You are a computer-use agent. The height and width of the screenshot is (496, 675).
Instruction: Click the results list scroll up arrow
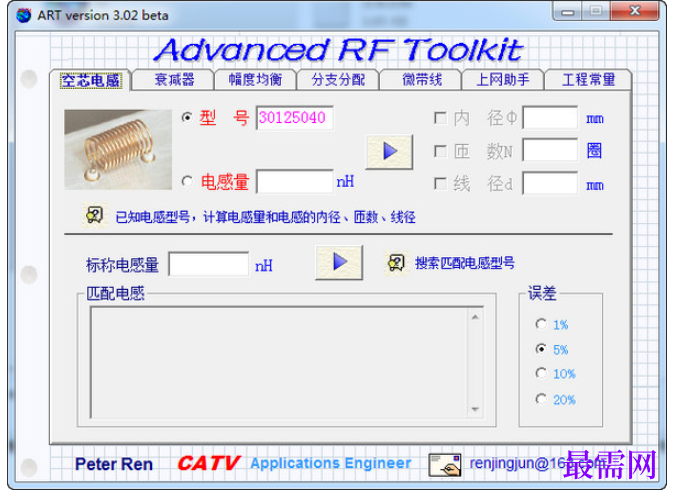pyautogui.click(x=475, y=317)
